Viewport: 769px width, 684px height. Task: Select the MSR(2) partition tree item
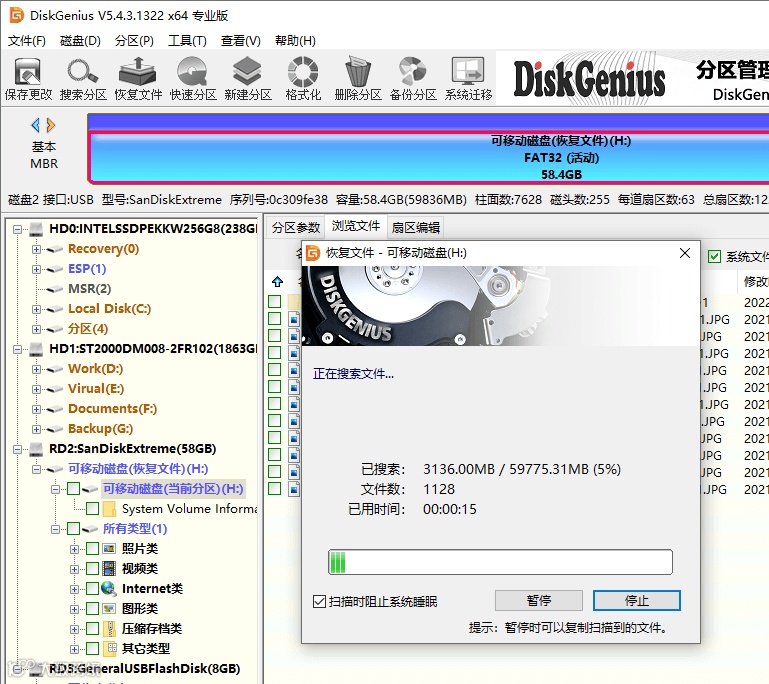click(x=90, y=289)
